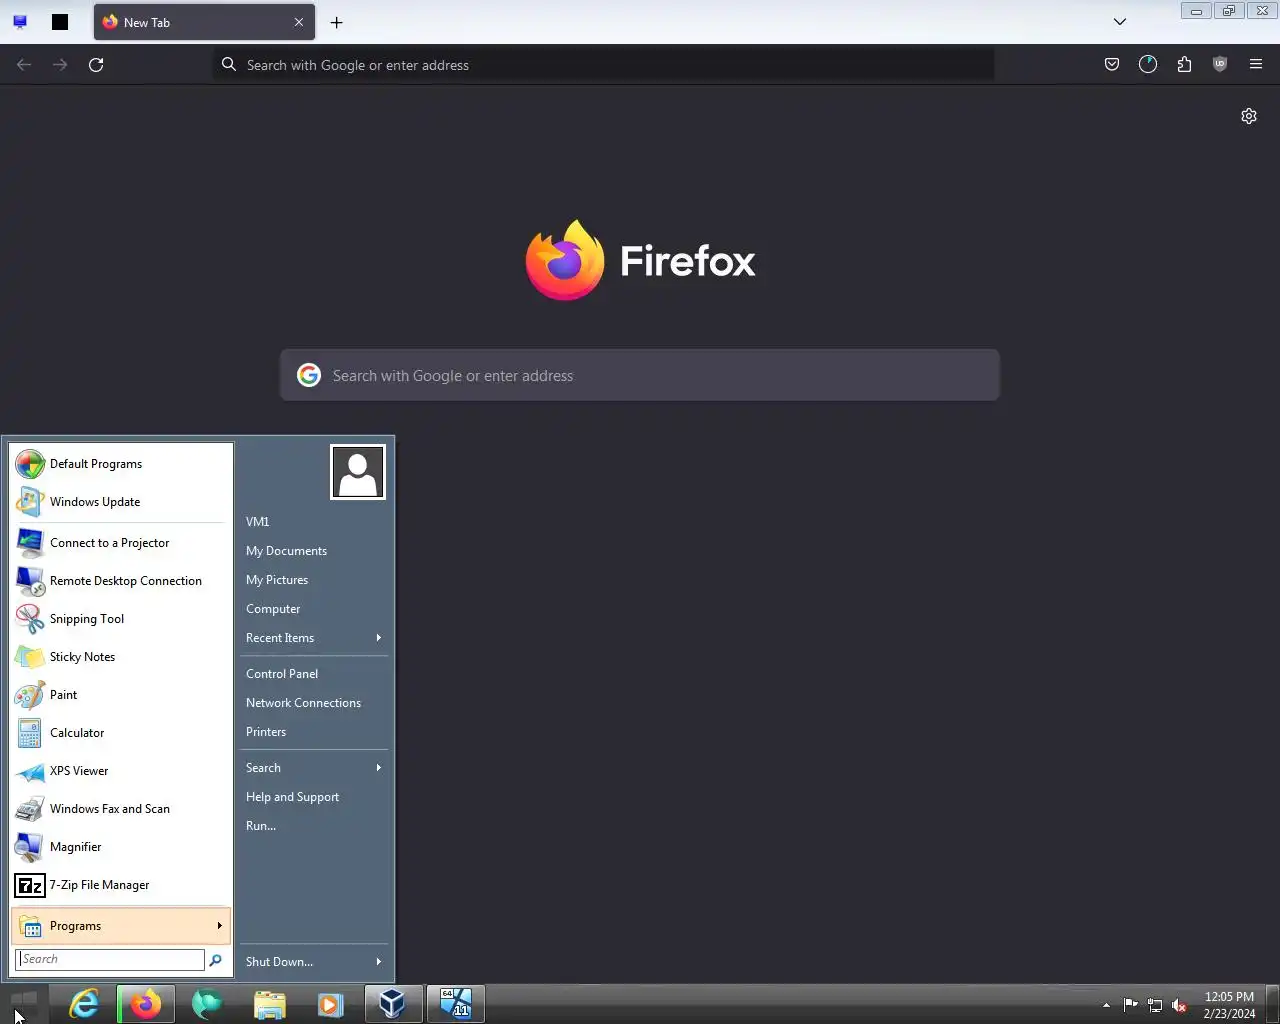Click the black square icon in titlebar

click(60, 22)
